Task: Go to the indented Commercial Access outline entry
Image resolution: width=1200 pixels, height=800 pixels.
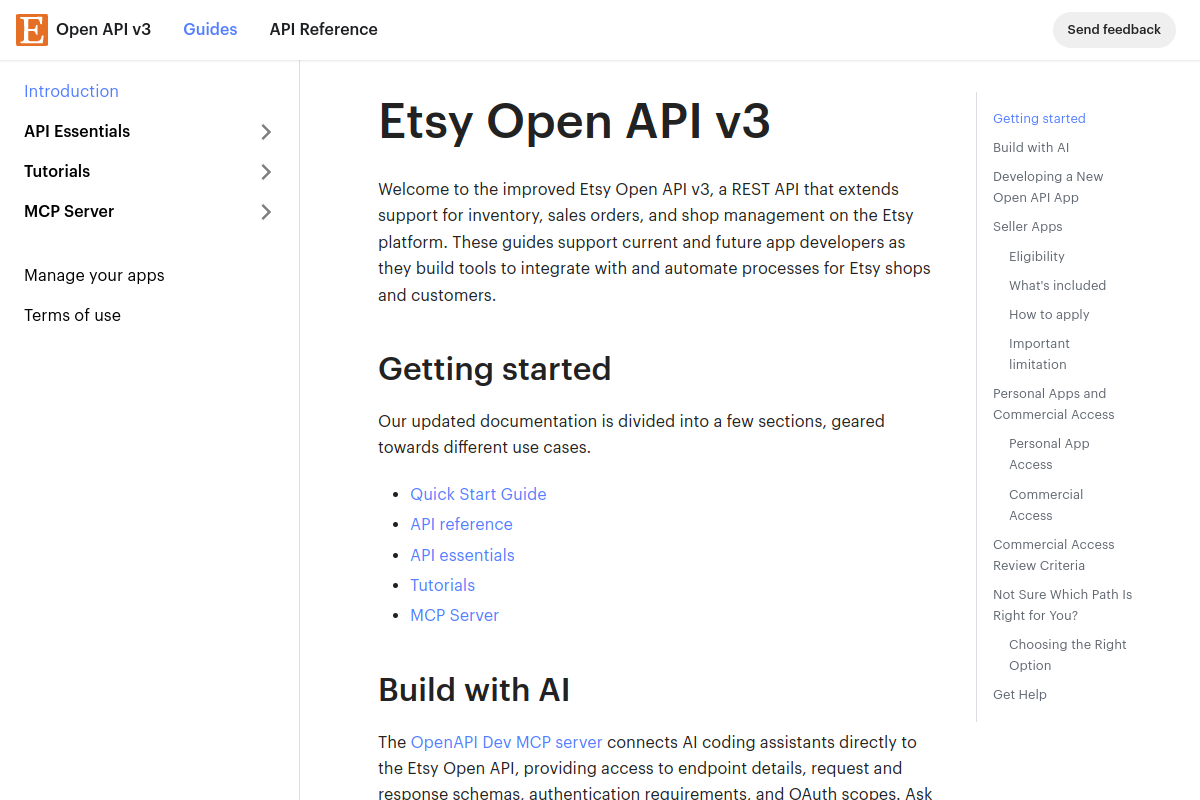Action: (x=1046, y=505)
